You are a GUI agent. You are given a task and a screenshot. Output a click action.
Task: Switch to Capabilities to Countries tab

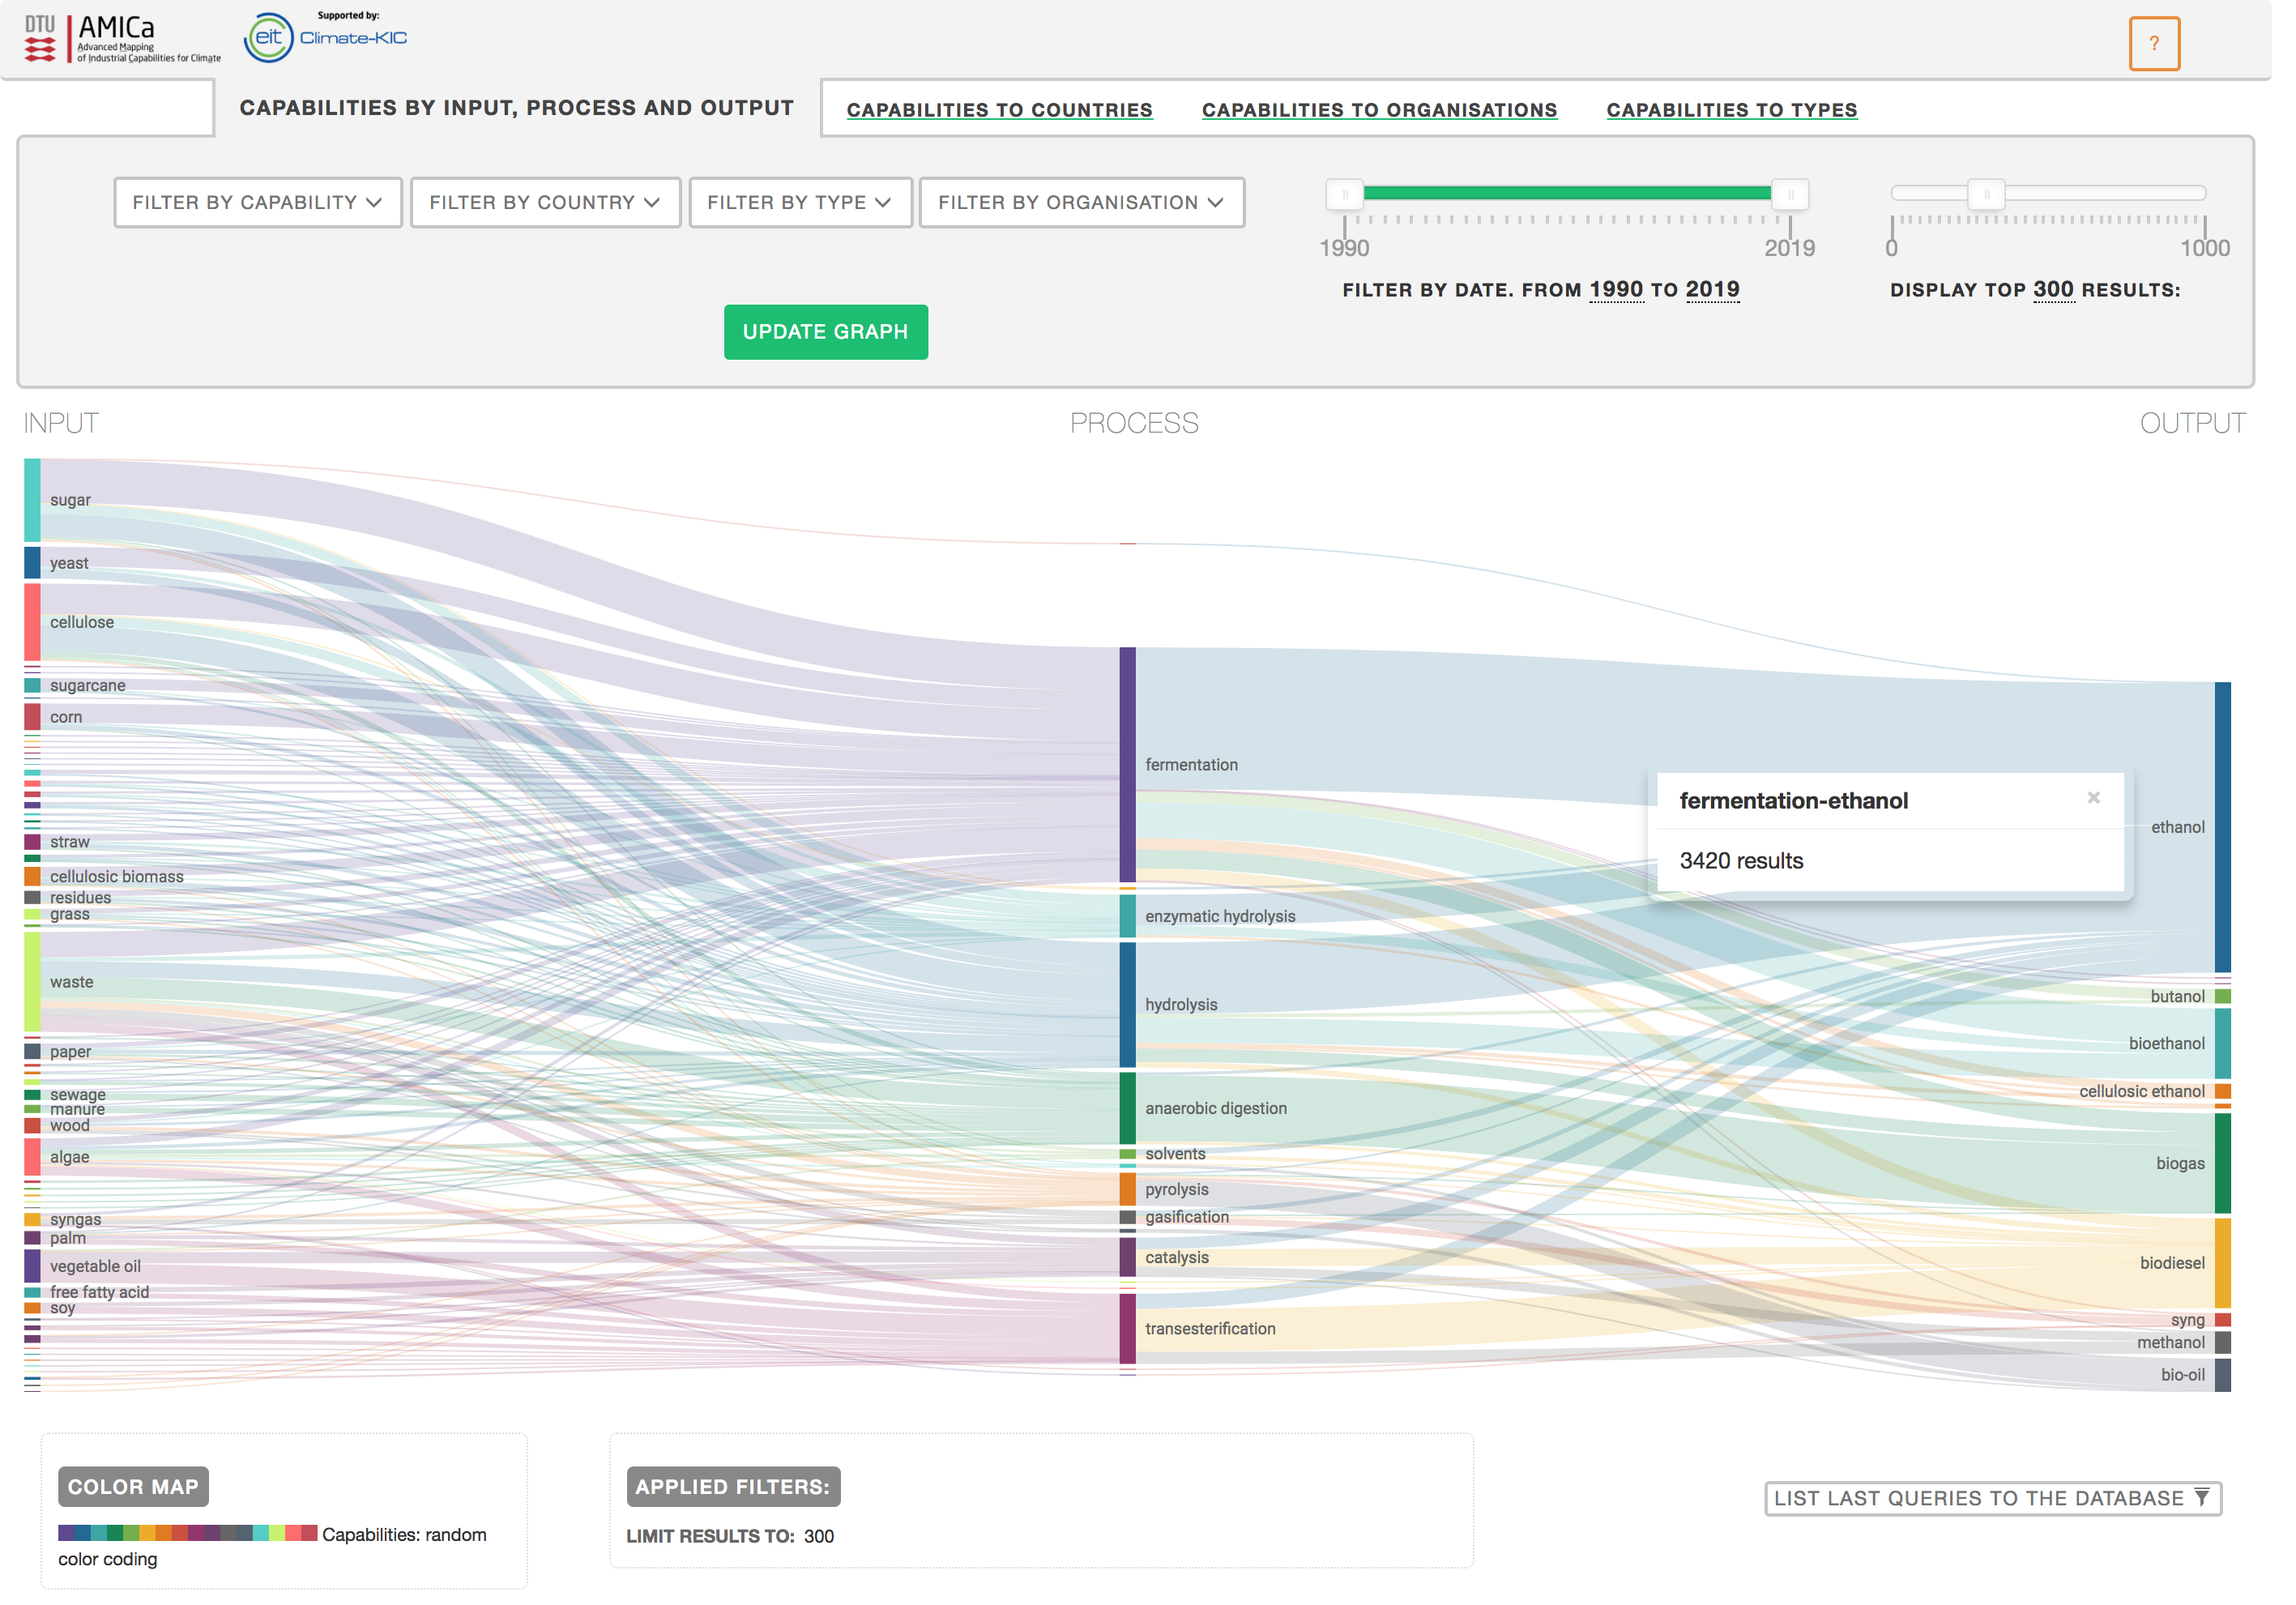1010,111
